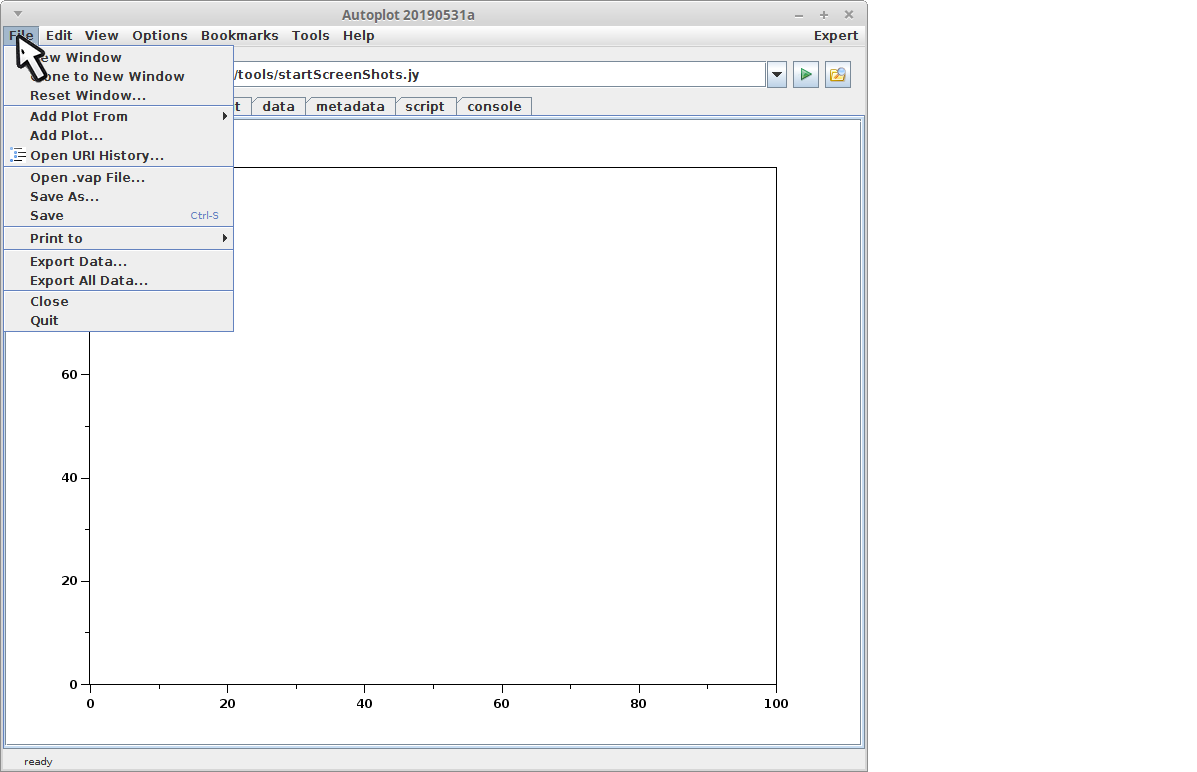Screen dimensions: 1197x772
Task: Select Reset Window... in File menu
Action: (118, 95)
